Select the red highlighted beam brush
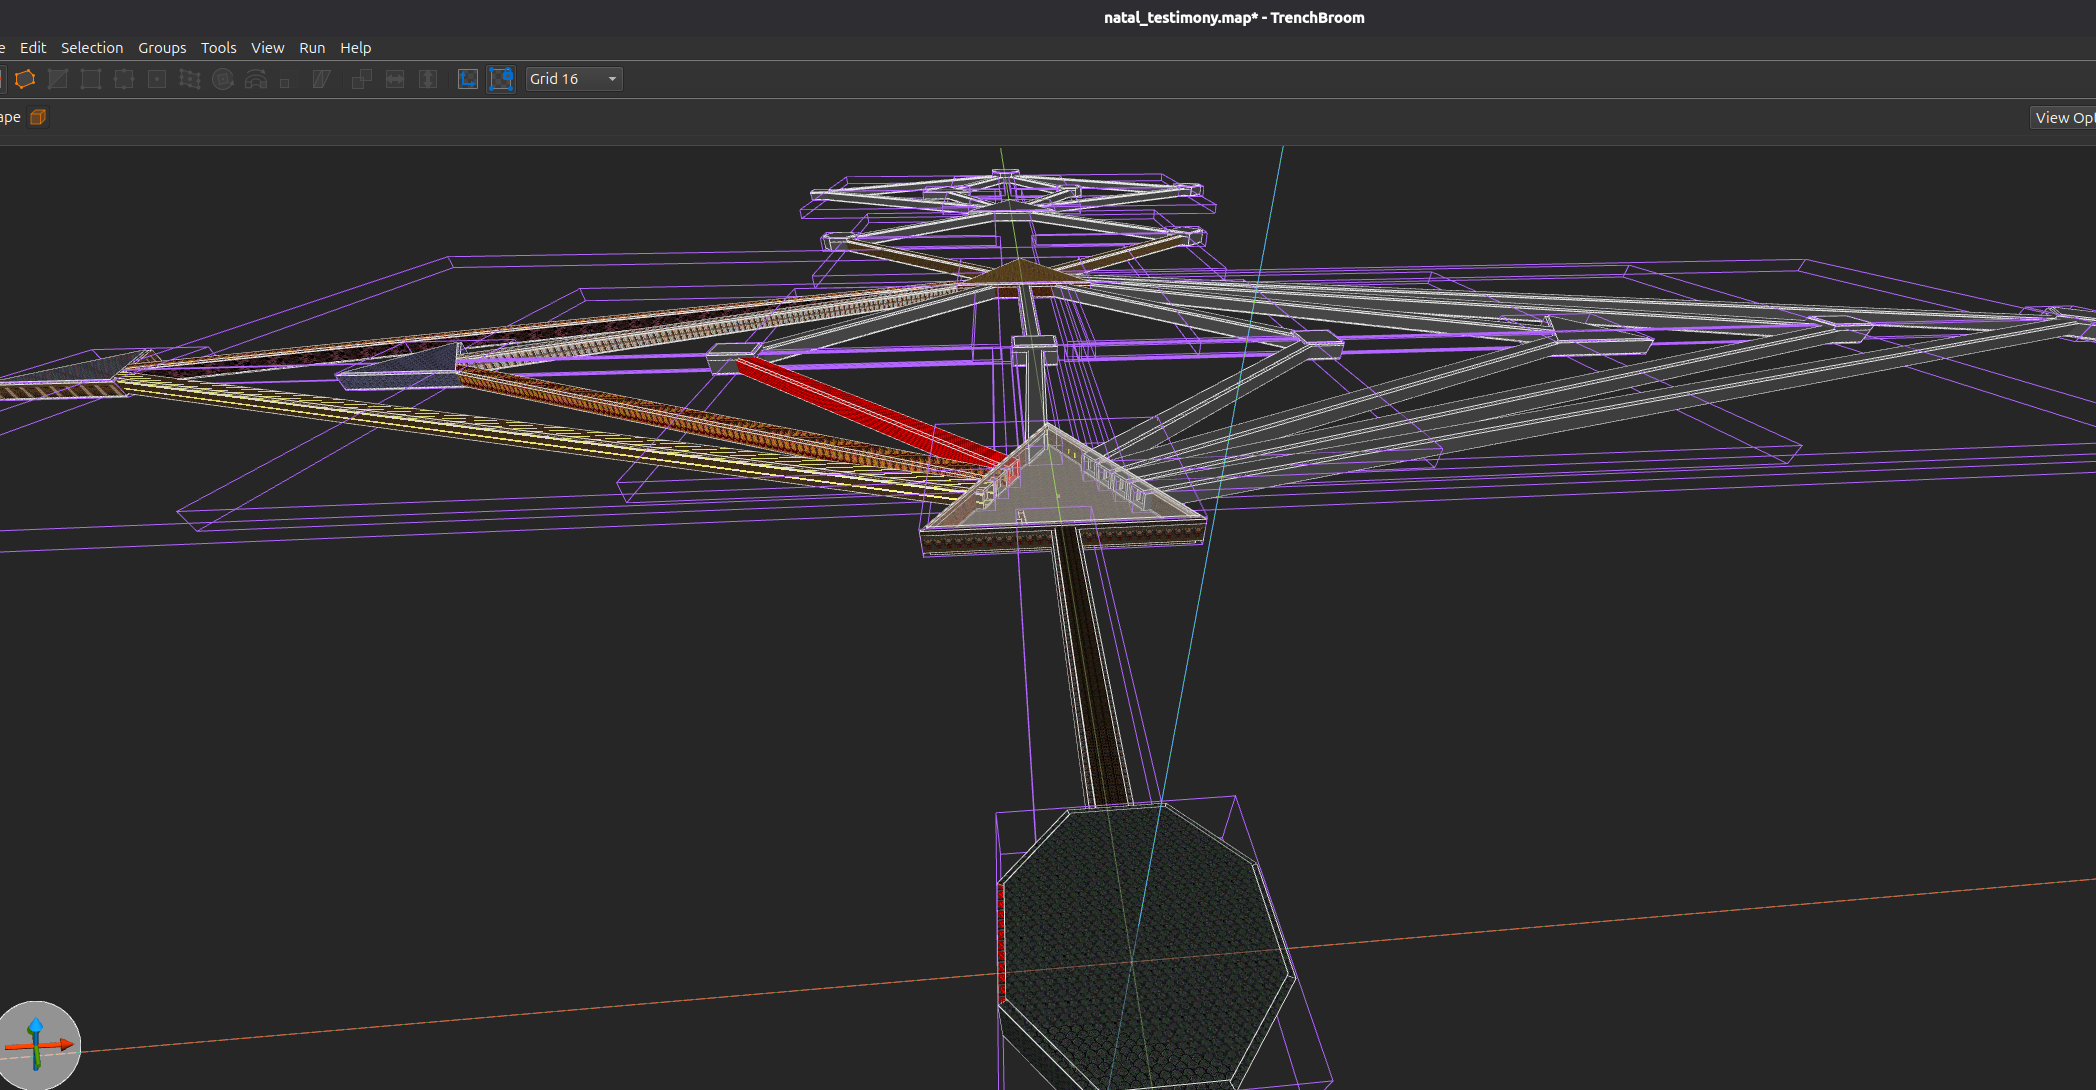The height and width of the screenshot is (1090, 2096). coord(870,412)
